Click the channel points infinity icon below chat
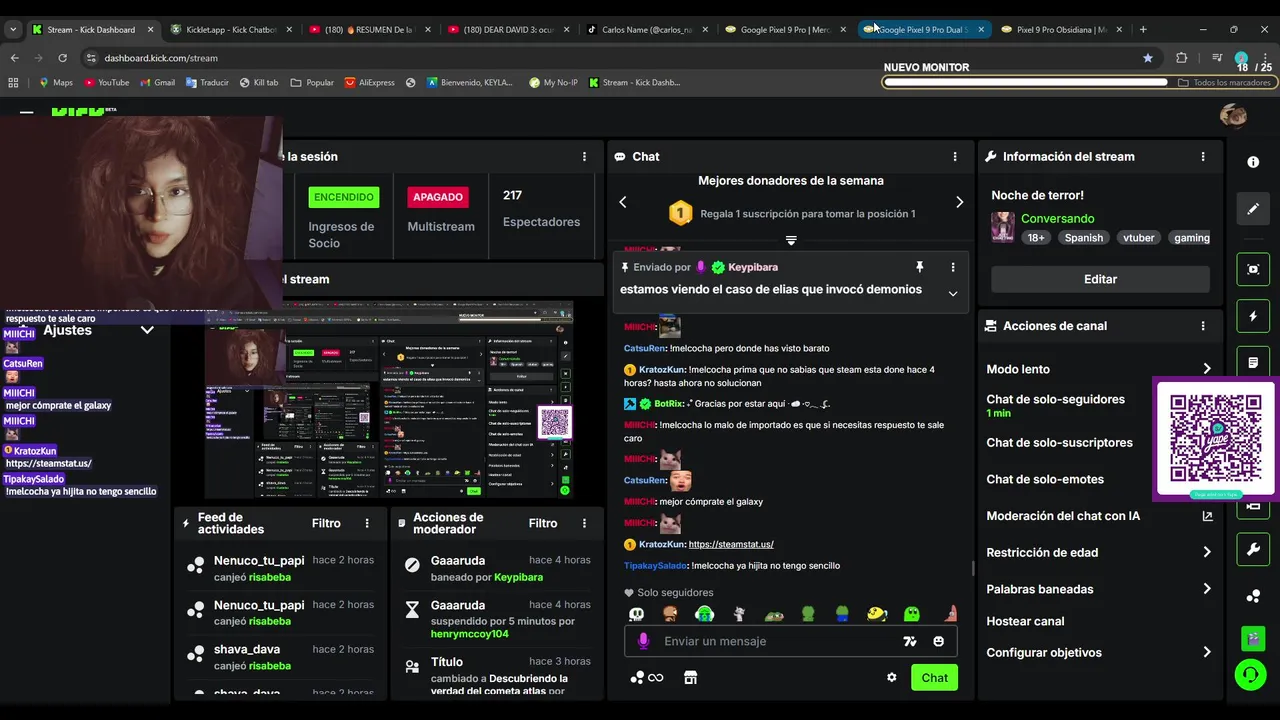Viewport: 1280px width, 720px height. click(647, 677)
